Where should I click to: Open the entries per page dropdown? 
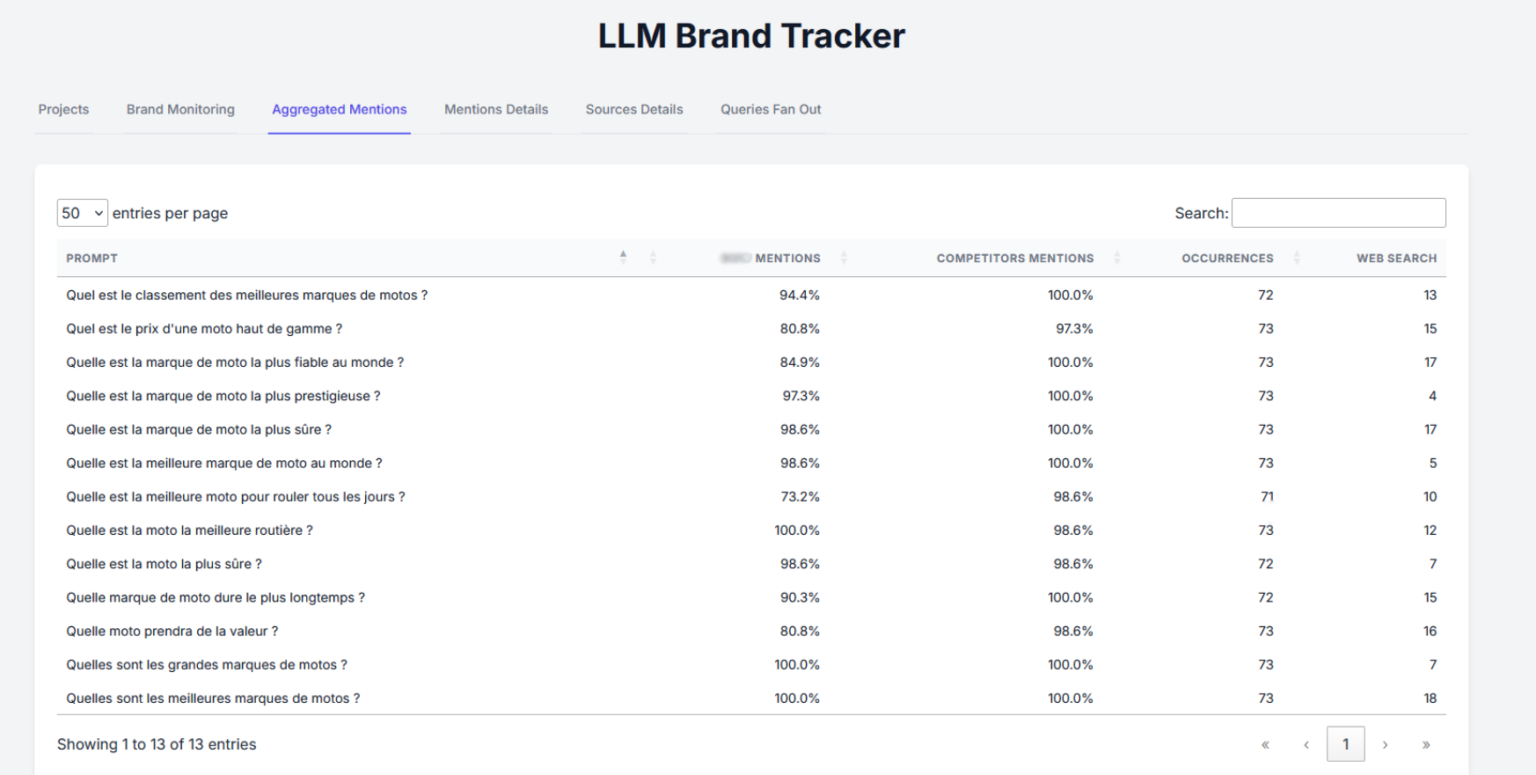point(82,213)
